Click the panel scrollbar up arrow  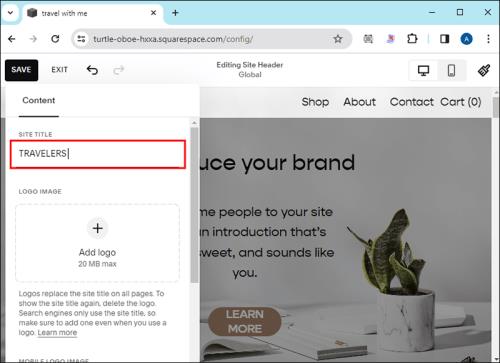[194, 123]
